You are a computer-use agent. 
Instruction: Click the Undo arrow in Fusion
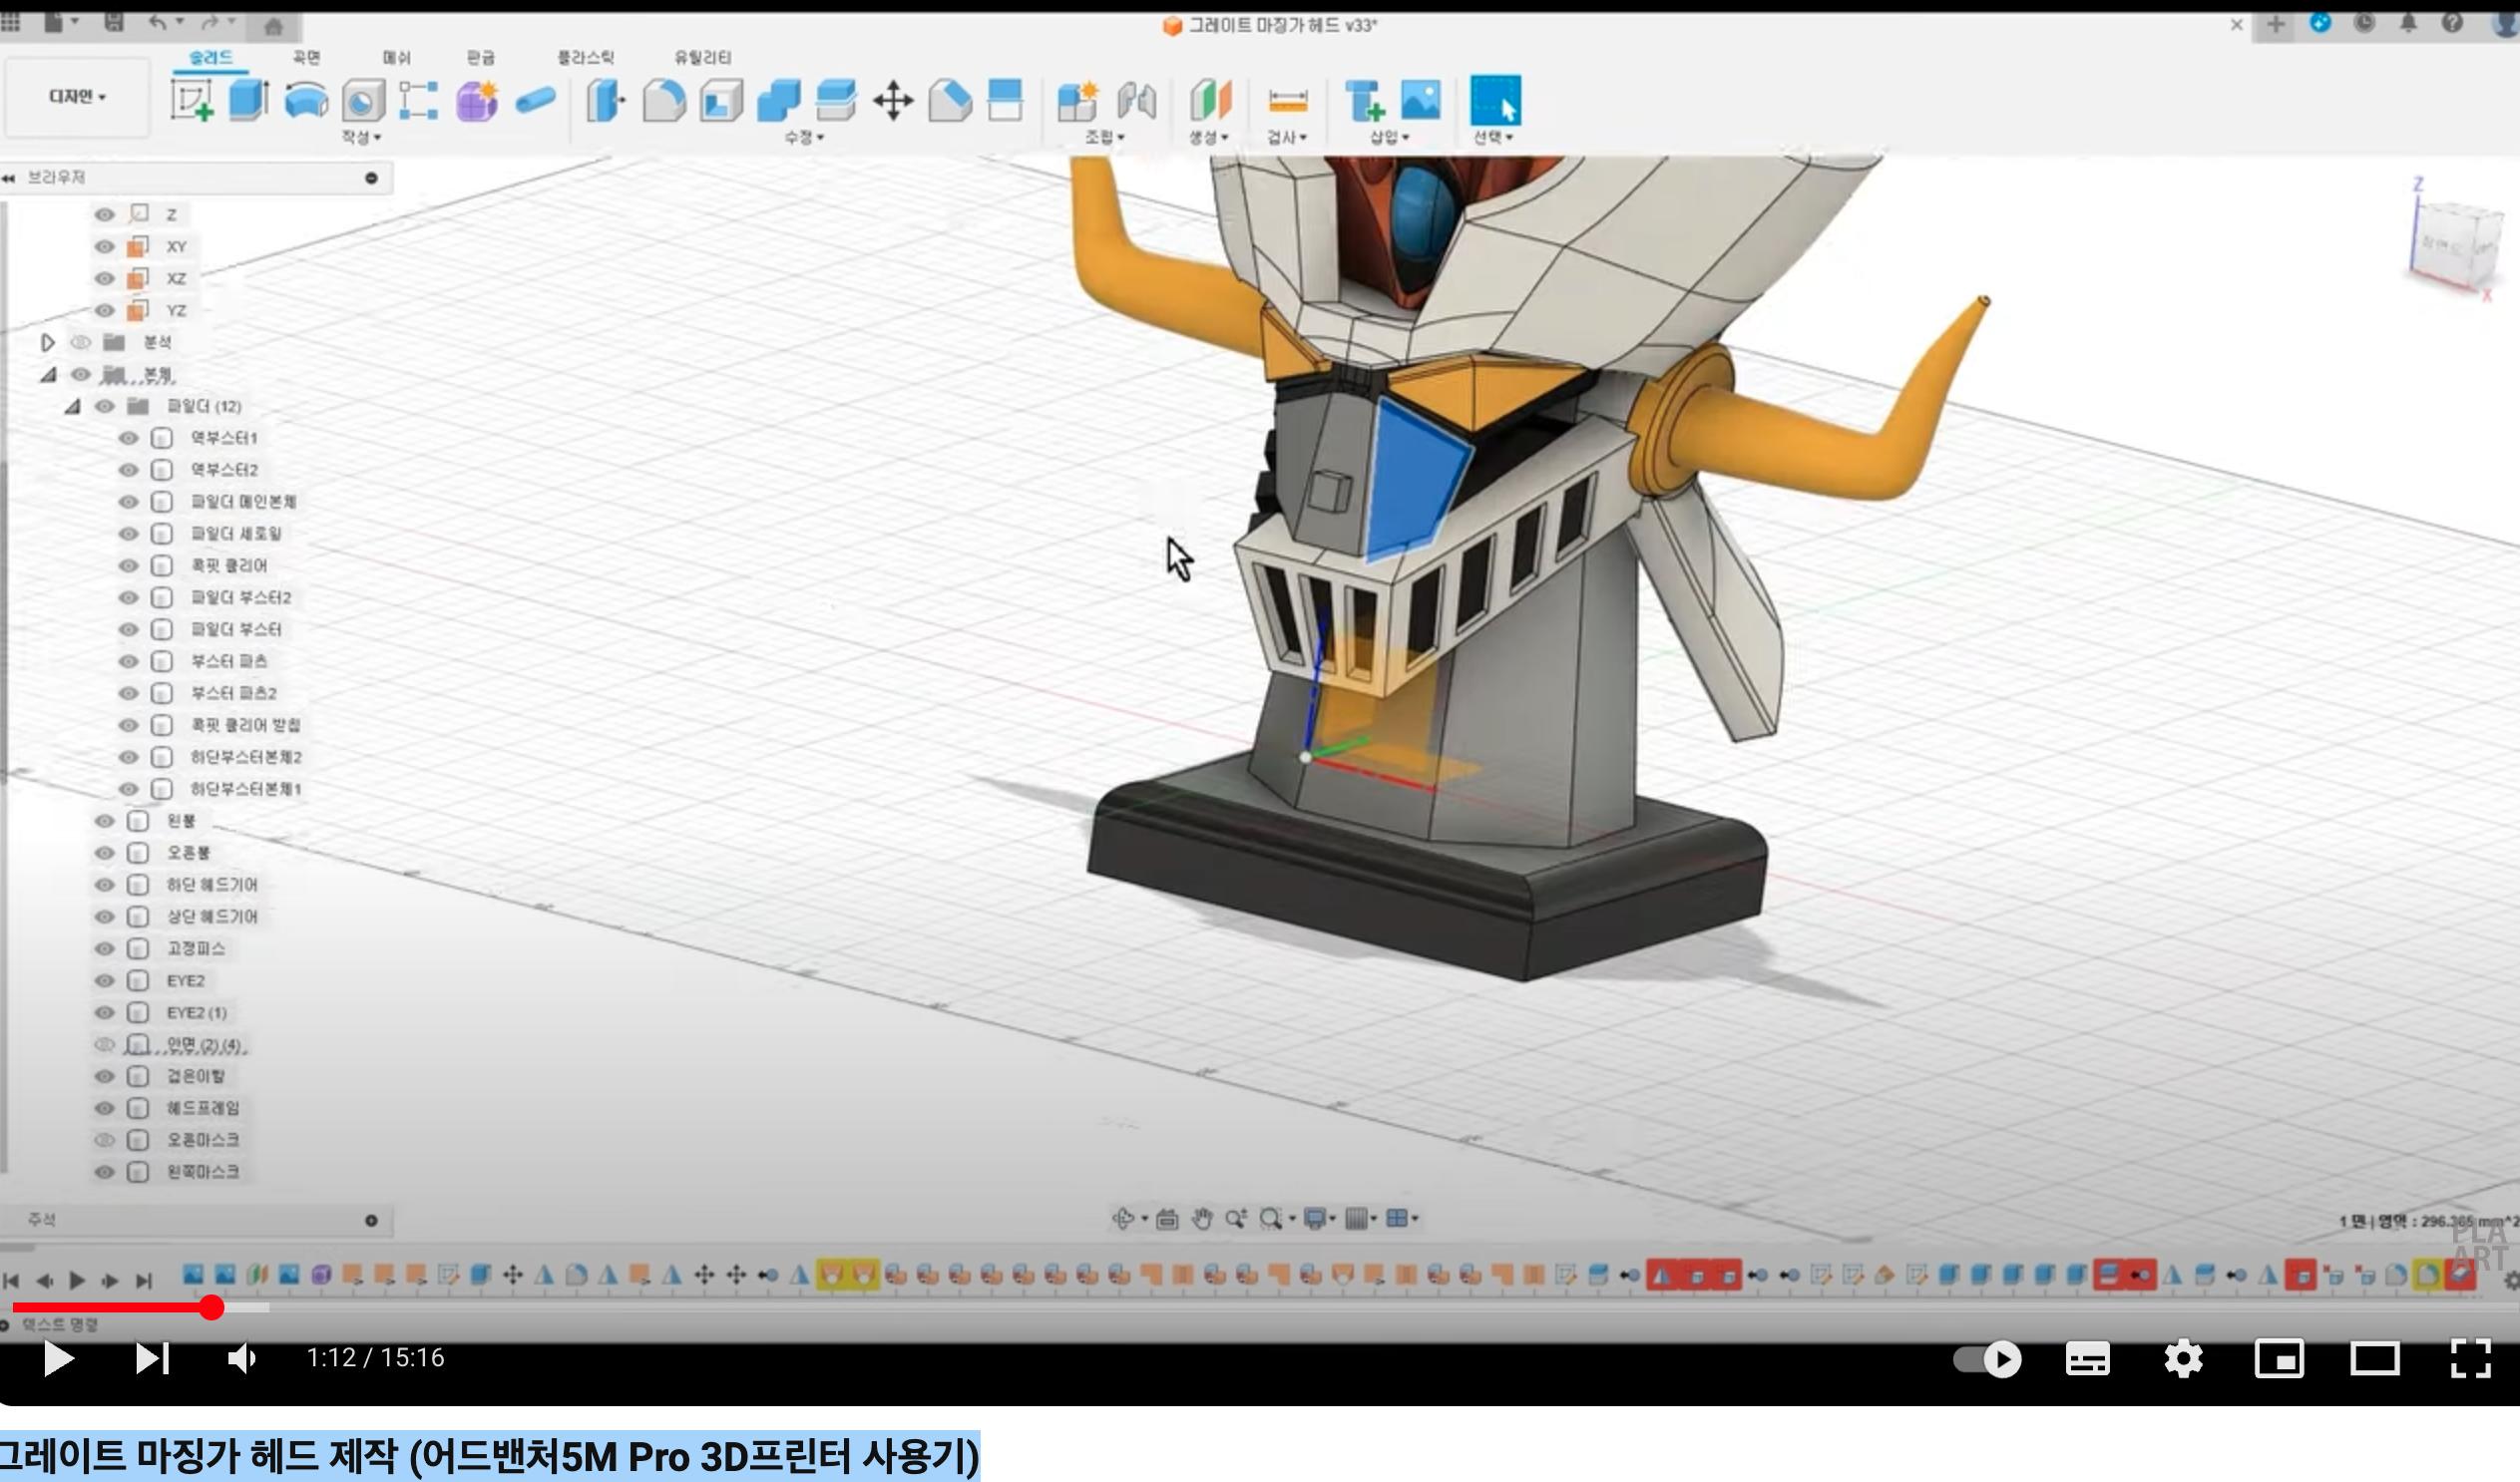157,22
